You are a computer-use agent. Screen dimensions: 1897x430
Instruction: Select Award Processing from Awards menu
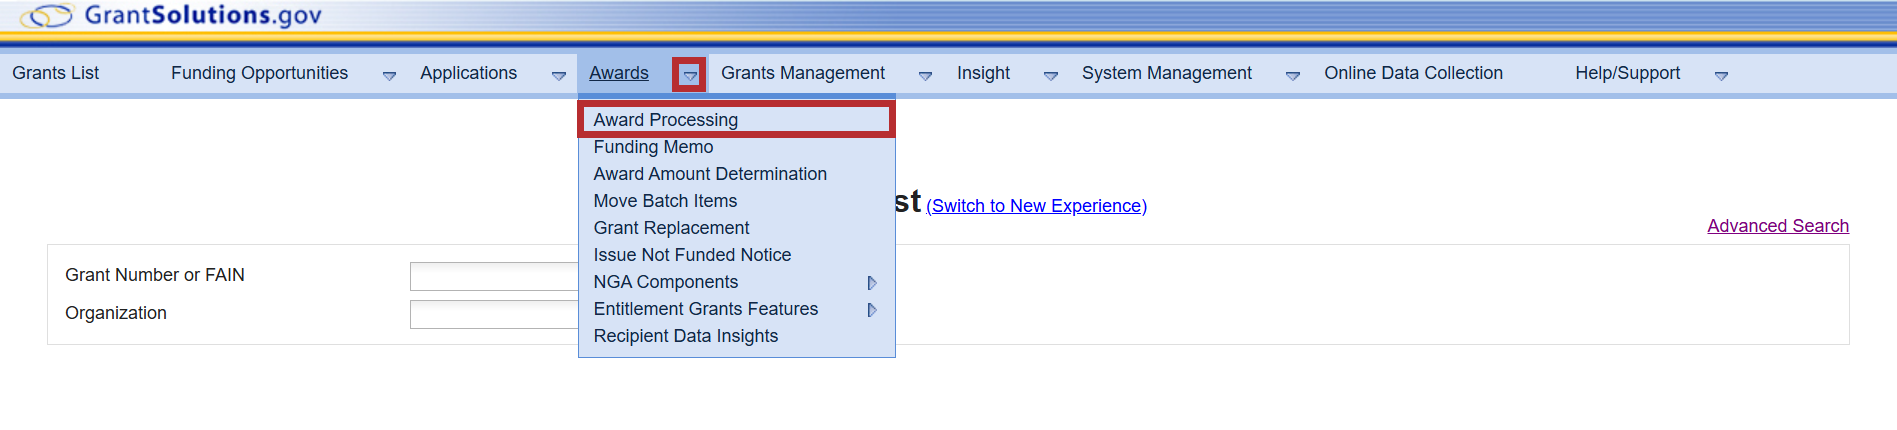pos(665,120)
